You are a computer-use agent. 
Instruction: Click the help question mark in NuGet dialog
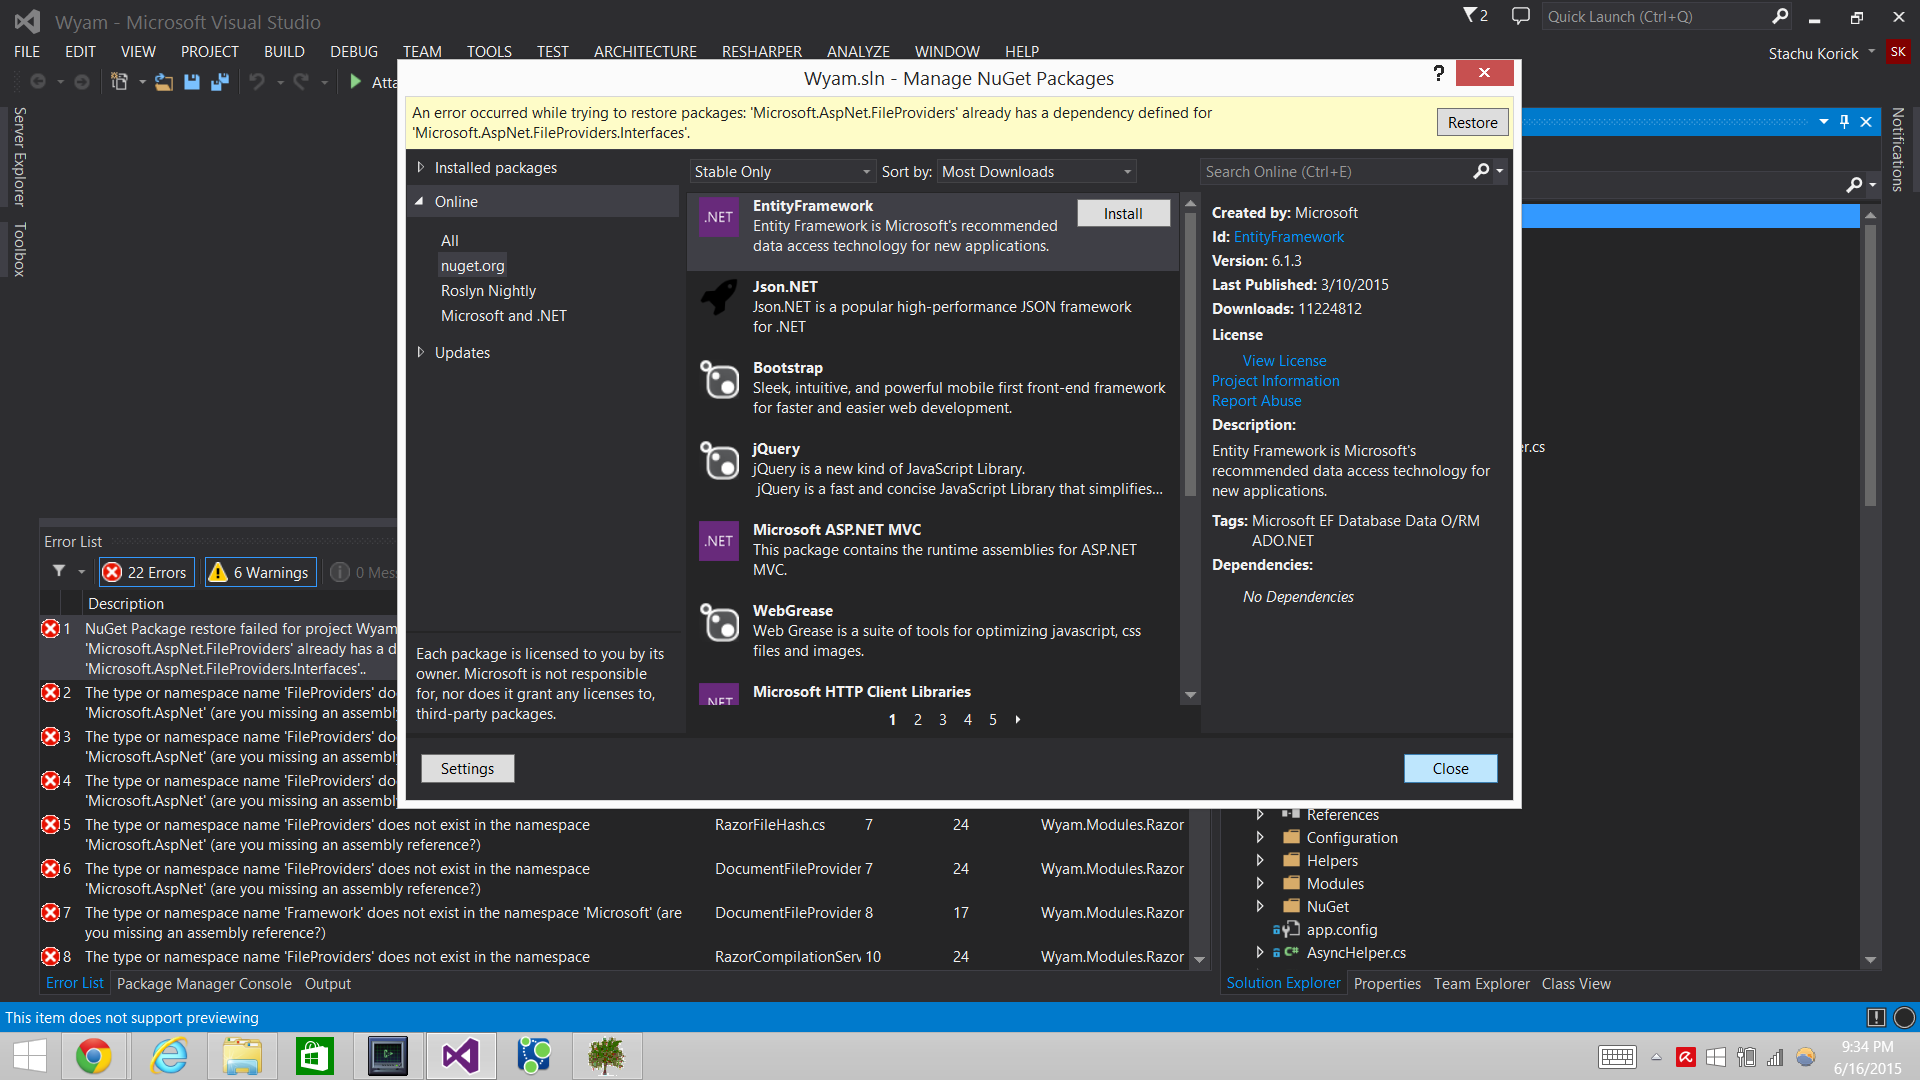(x=1438, y=73)
